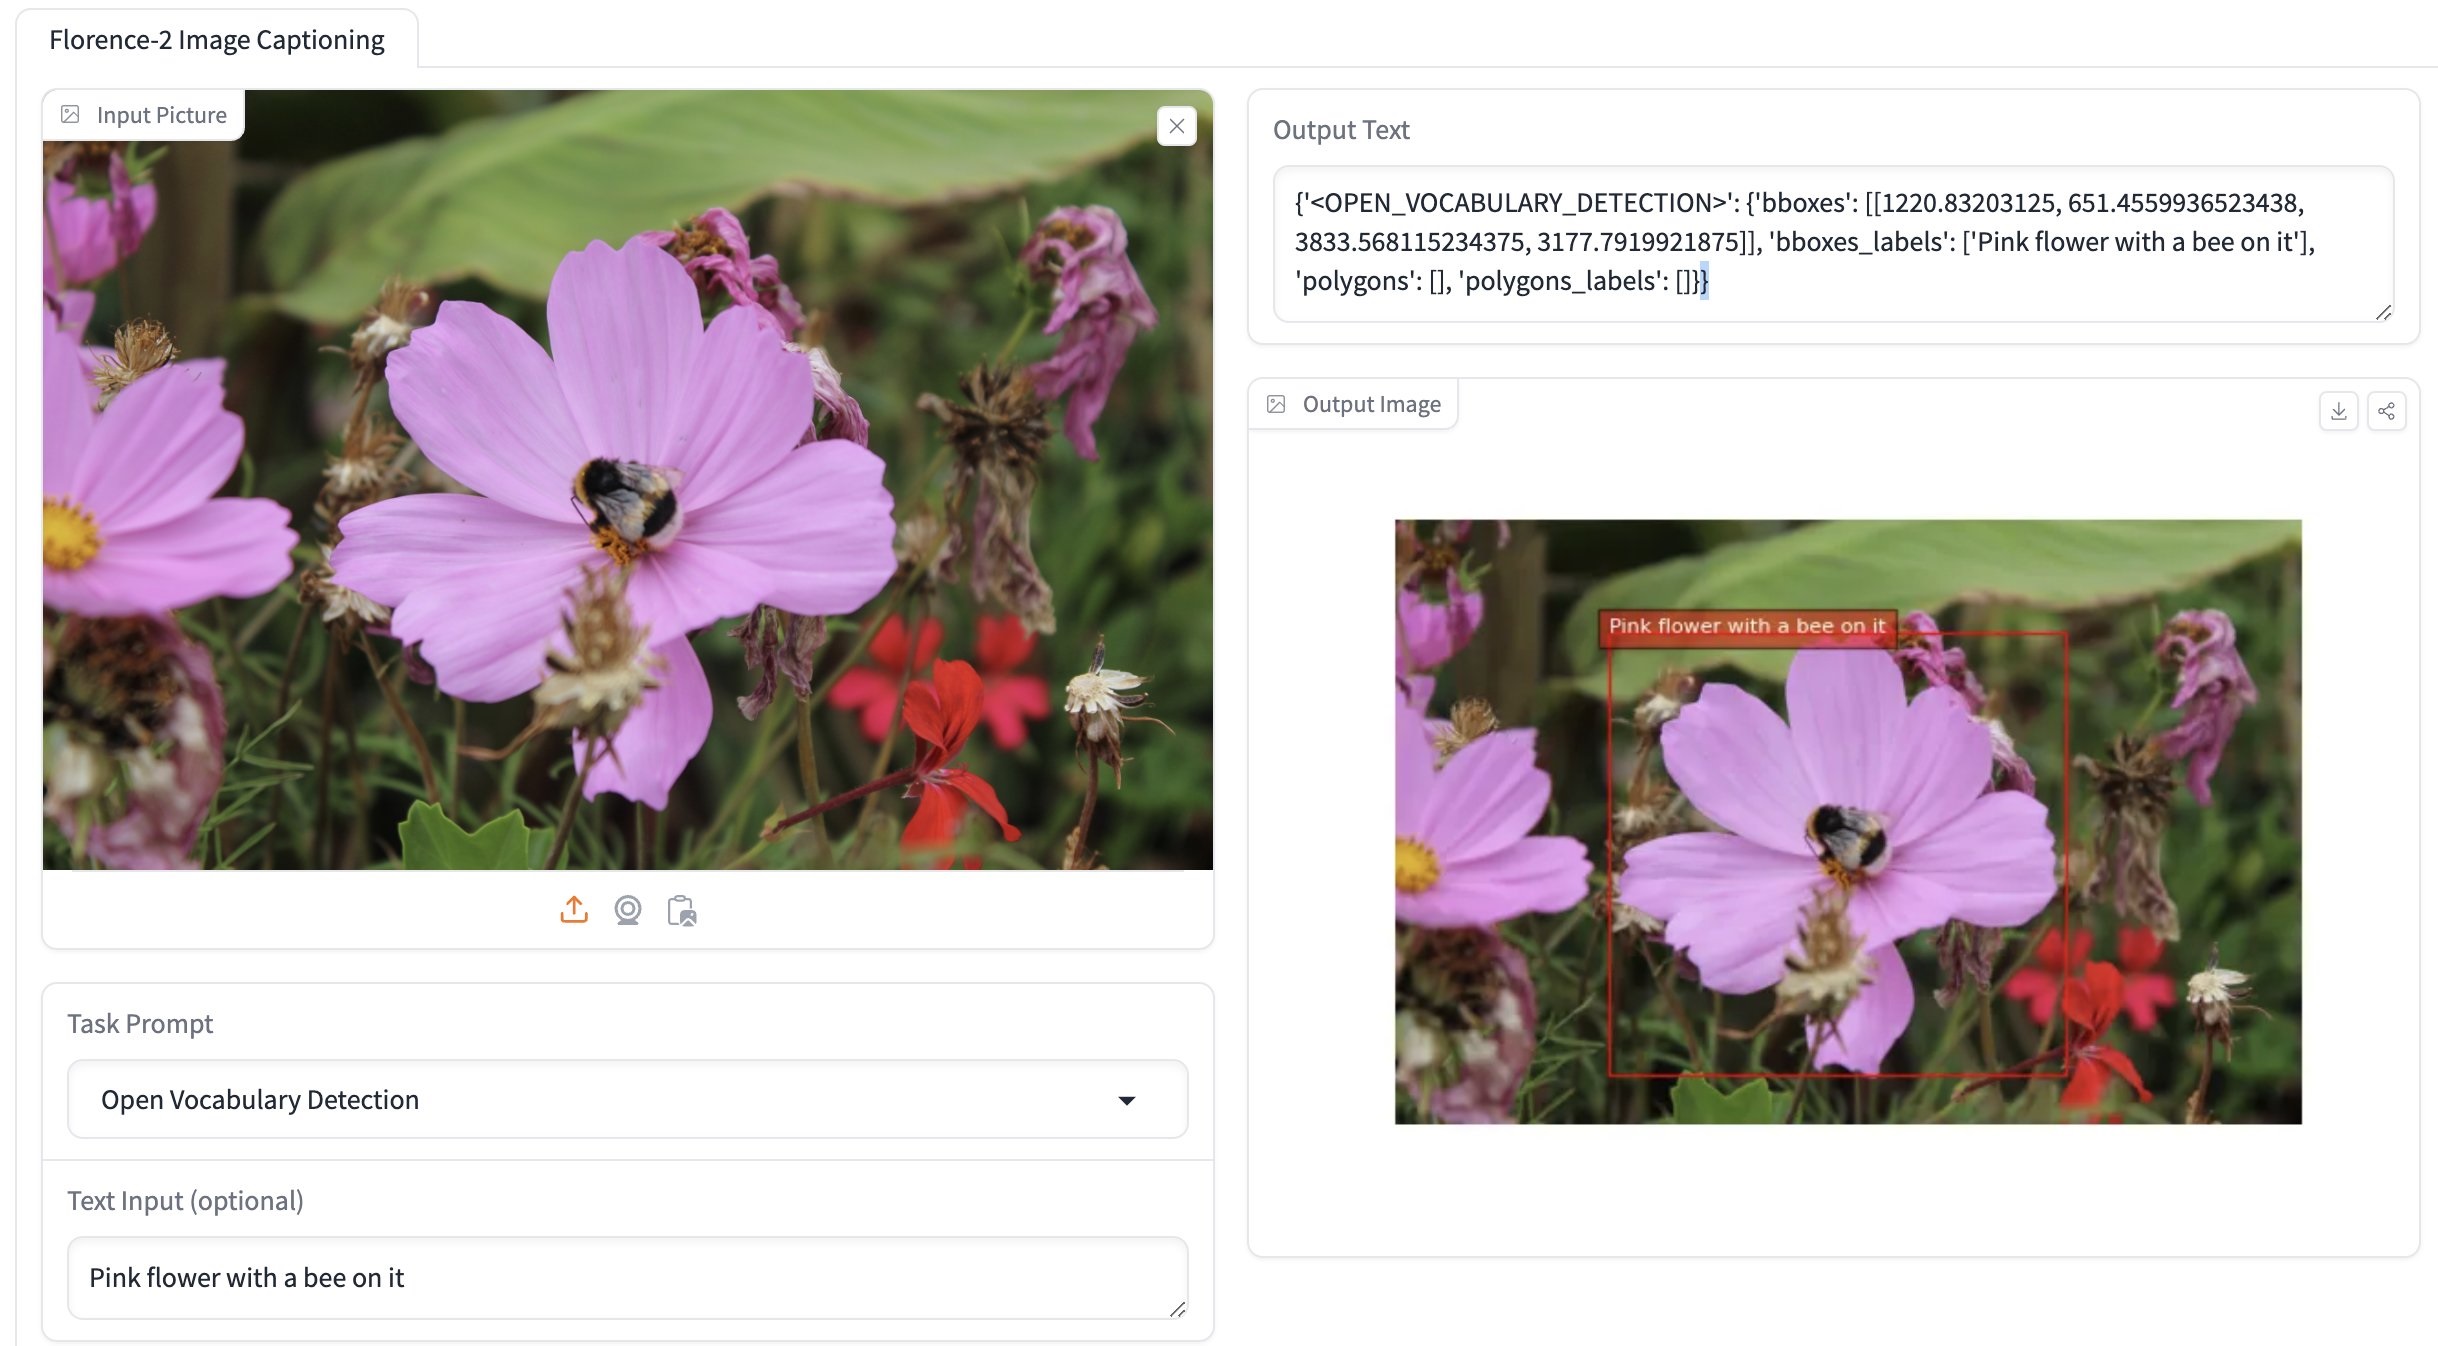The height and width of the screenshot is (1346, 2438).
Task: Click the Output Image label icon
Action: click(x=1276, y=404)
